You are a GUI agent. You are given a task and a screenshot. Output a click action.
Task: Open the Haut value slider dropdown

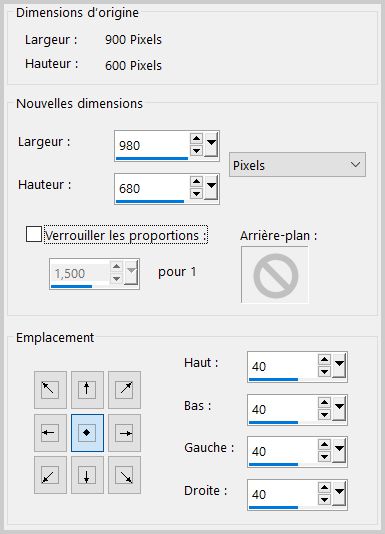point(339,365)
